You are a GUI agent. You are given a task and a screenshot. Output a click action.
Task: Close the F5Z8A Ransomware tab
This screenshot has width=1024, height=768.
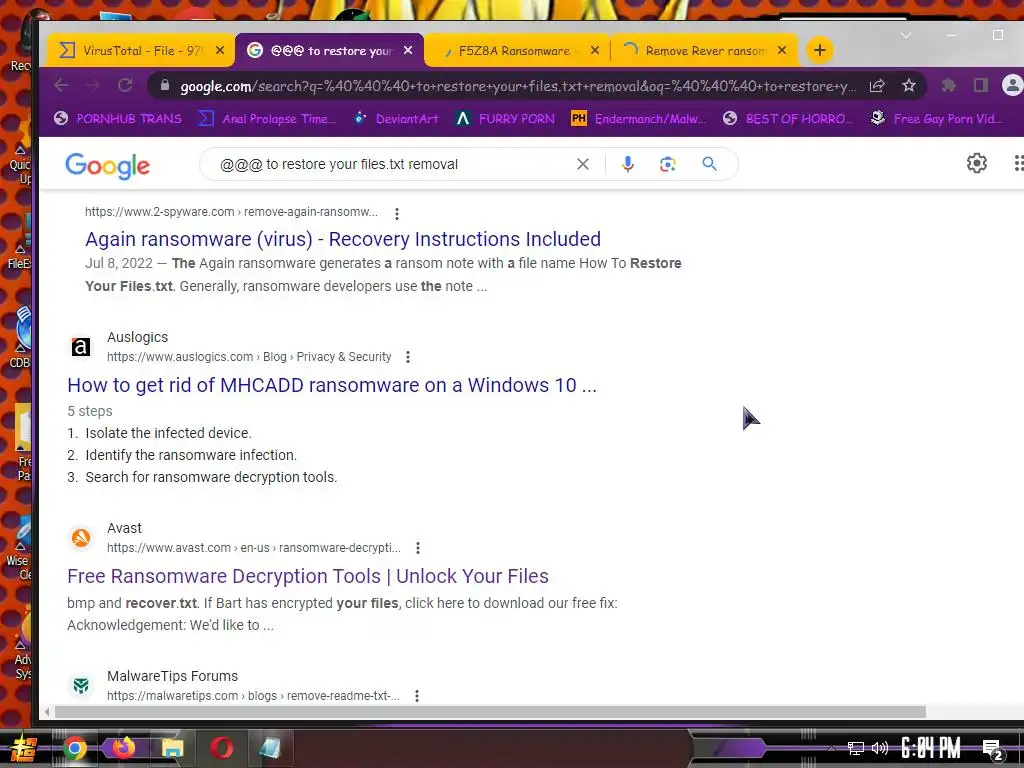(594, 50)
